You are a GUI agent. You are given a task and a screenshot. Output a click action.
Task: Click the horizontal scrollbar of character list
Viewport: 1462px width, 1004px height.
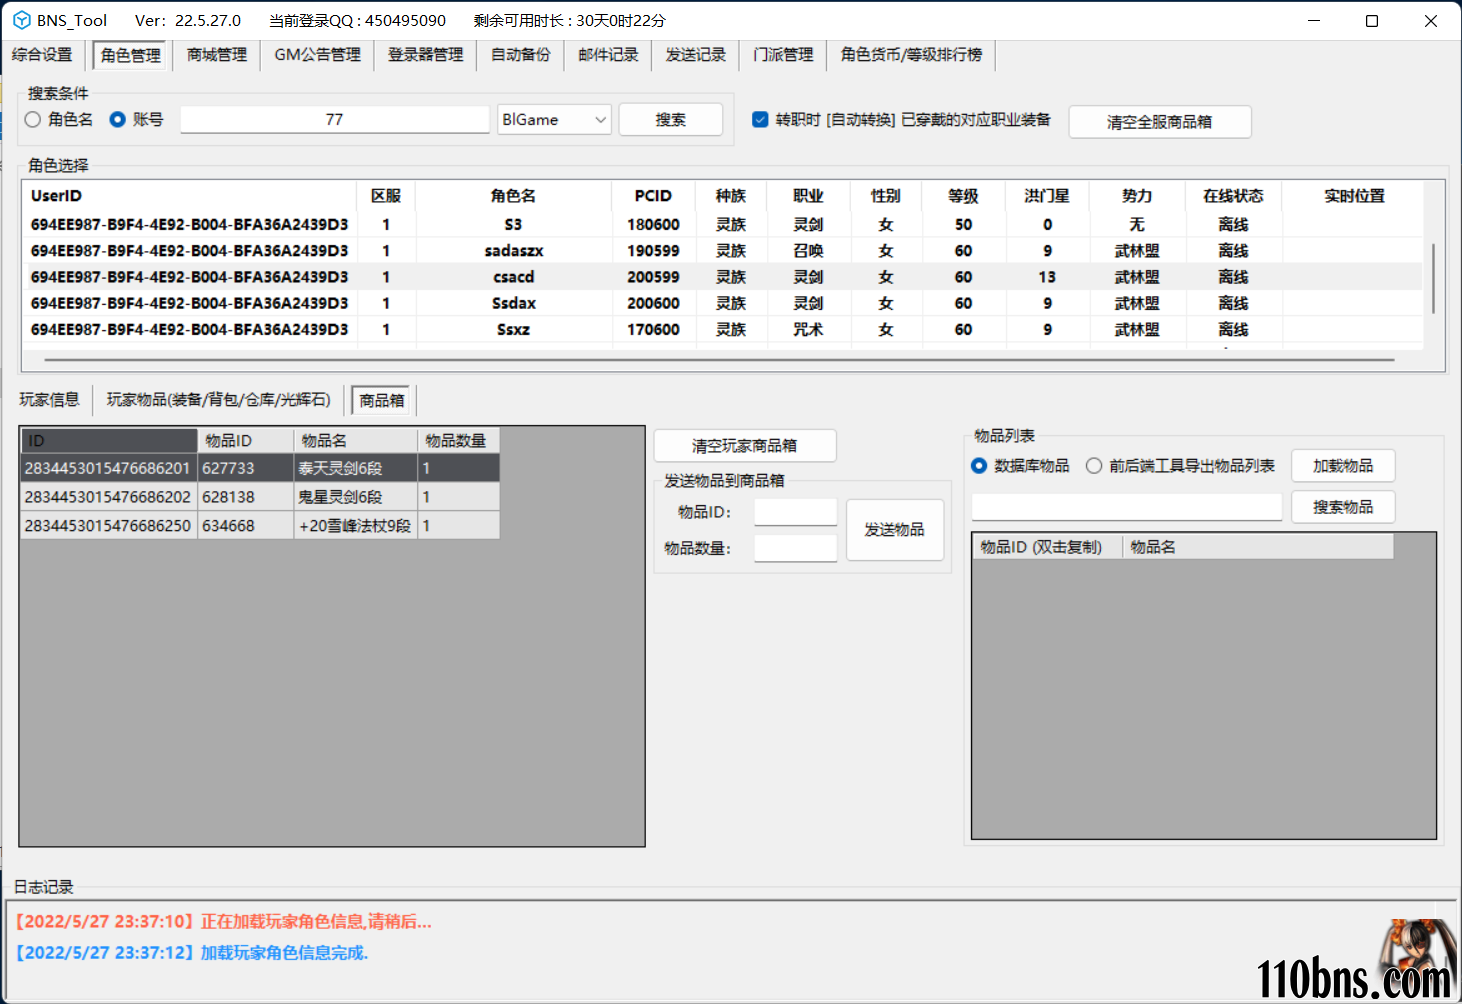tap(719, 359)
